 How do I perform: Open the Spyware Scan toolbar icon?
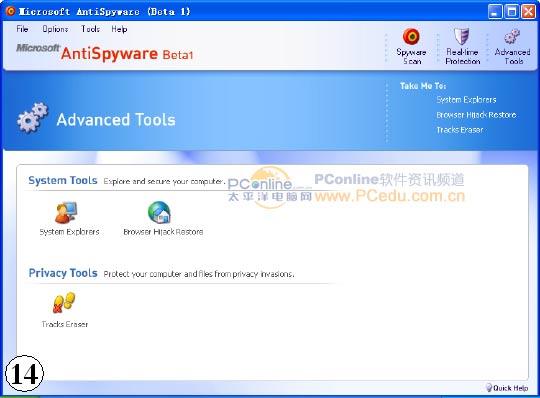(x=411, y=36)
